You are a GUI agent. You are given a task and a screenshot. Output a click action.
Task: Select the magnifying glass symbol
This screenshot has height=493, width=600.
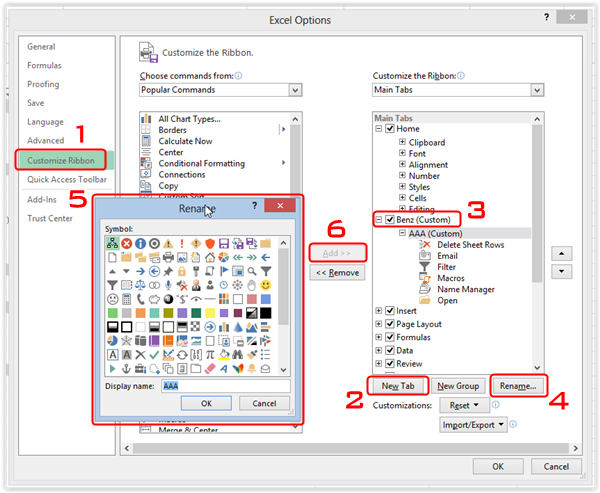252,272
